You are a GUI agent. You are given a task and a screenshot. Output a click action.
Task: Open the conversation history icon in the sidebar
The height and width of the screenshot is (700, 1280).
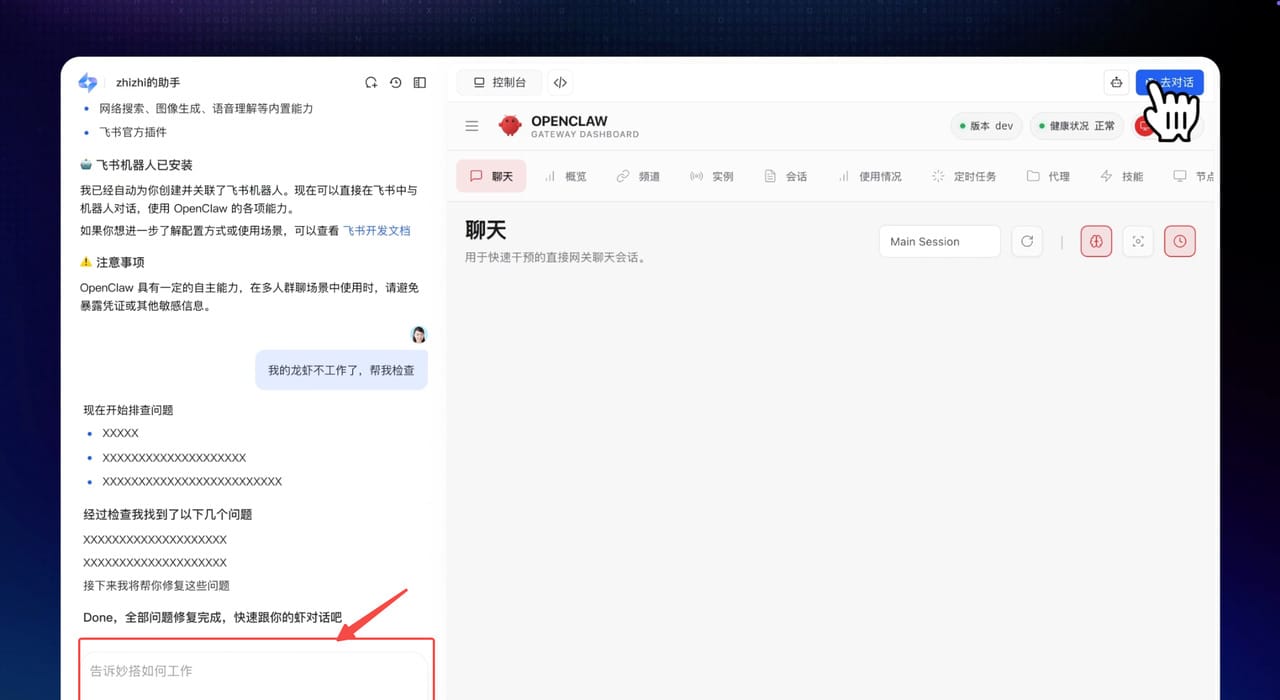395,82
